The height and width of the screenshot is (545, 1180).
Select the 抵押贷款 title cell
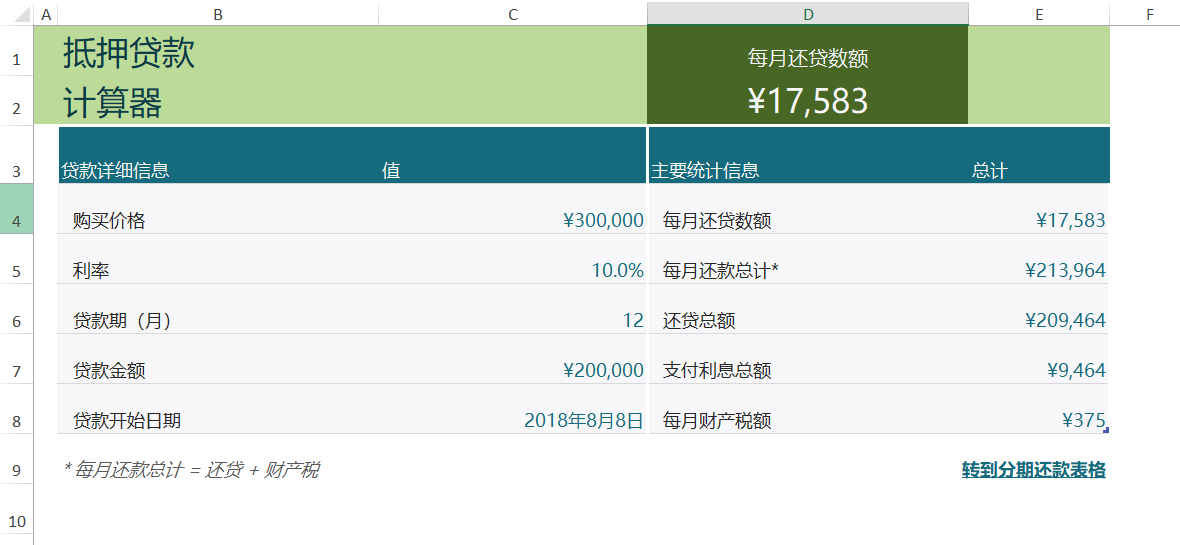pyautogui.click(x=129, y=54)
